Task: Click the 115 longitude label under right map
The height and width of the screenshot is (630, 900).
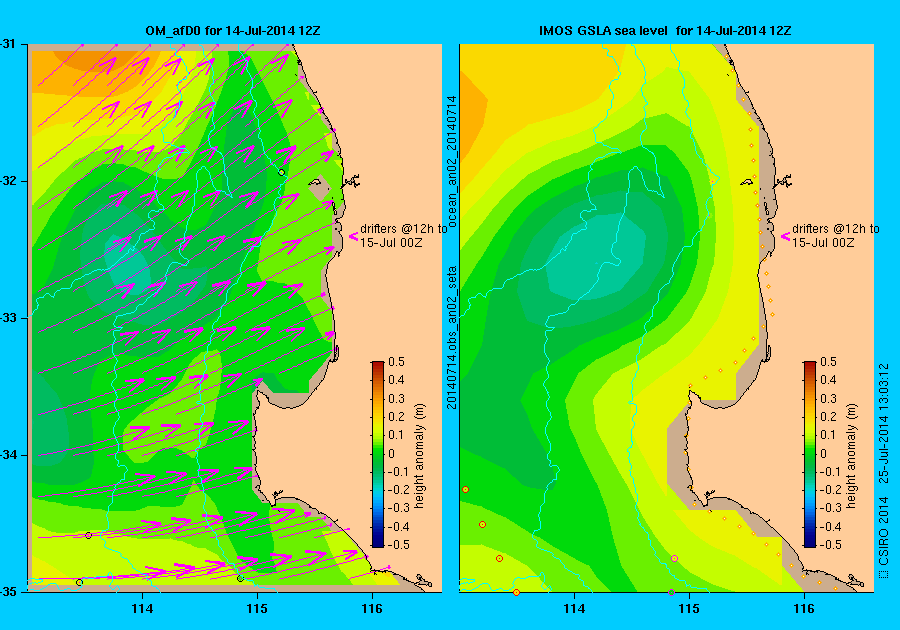Action: (689, 609)
